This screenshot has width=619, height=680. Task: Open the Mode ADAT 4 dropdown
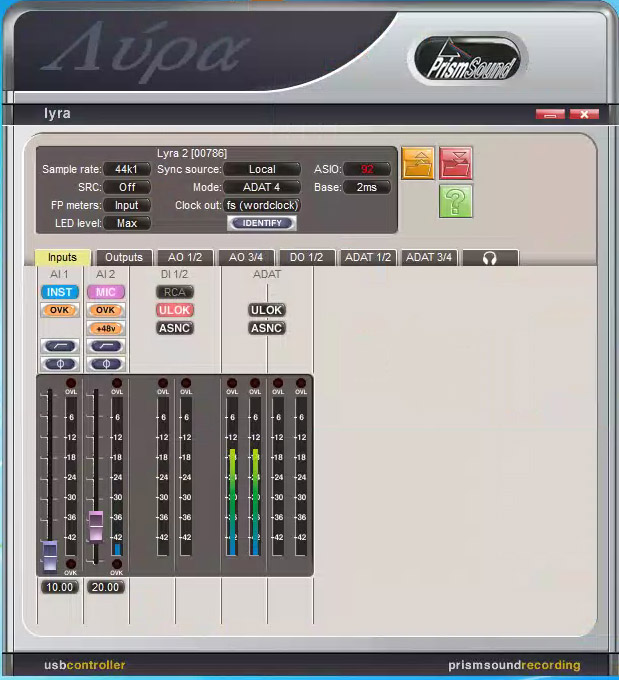point(262,187)
